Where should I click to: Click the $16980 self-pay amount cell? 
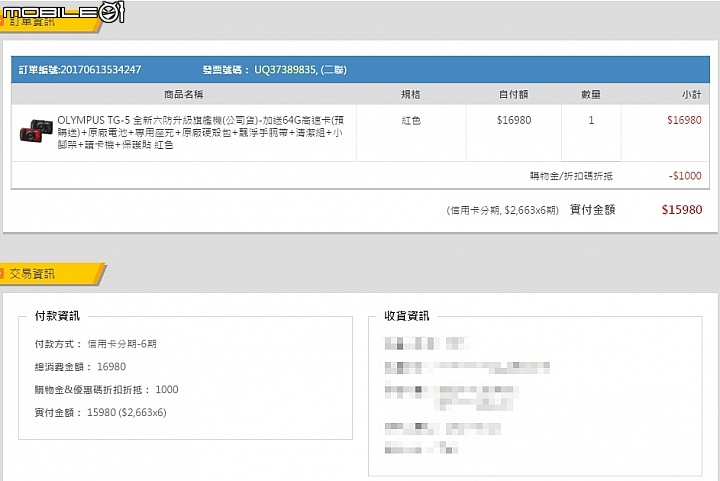click(x=514, y=120)
